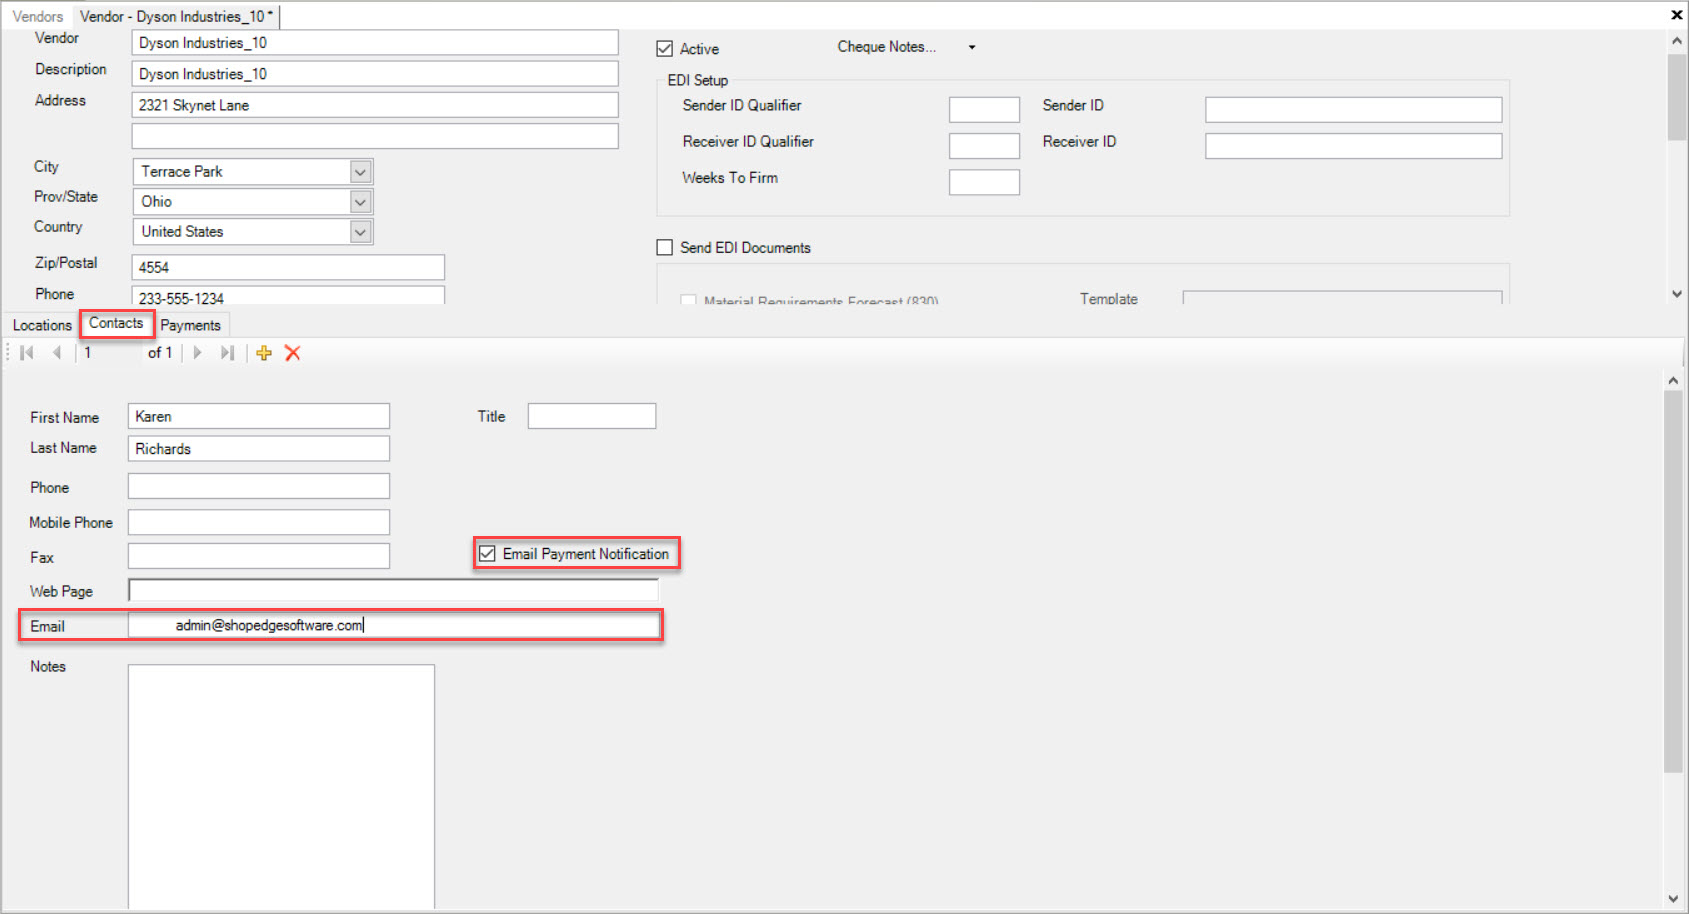This screenshot has height=914, width=1689.
Task: Click the Cheque Notes button
Action: (887, 47)
